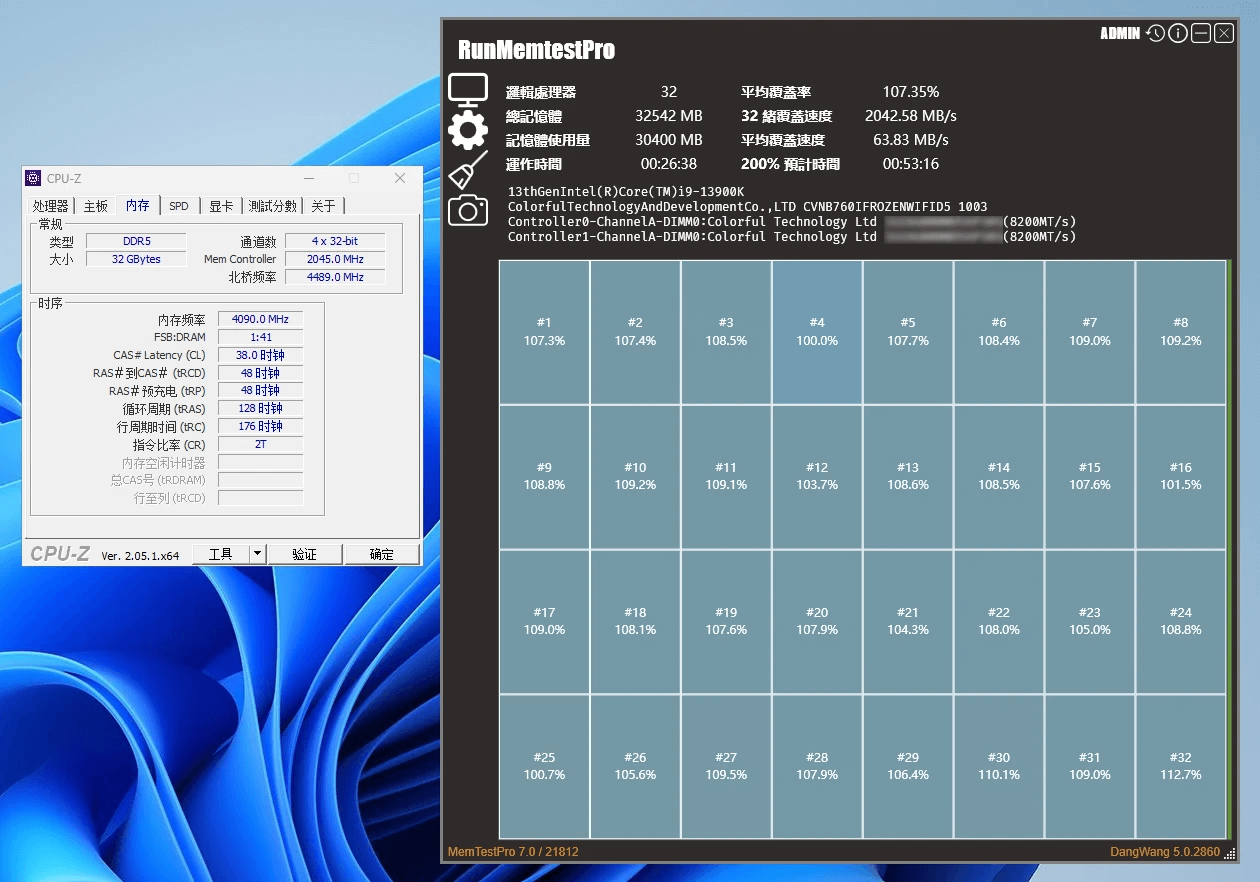Click the info icon next to ADMIN

click(x=1178, y=33)
